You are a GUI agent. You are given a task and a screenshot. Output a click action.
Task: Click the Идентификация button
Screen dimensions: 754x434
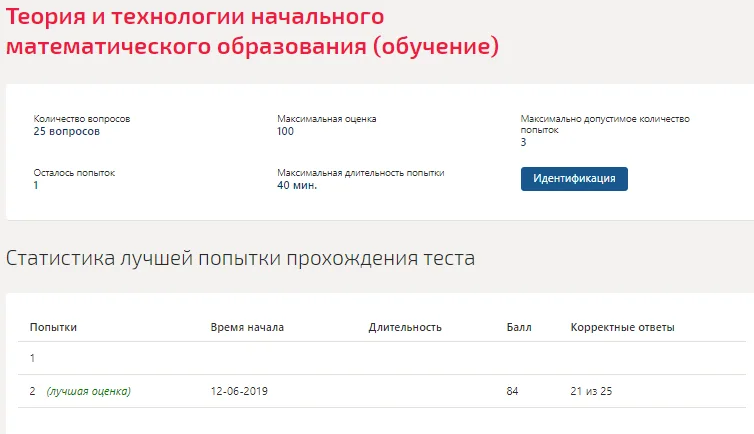coord(574,179)
